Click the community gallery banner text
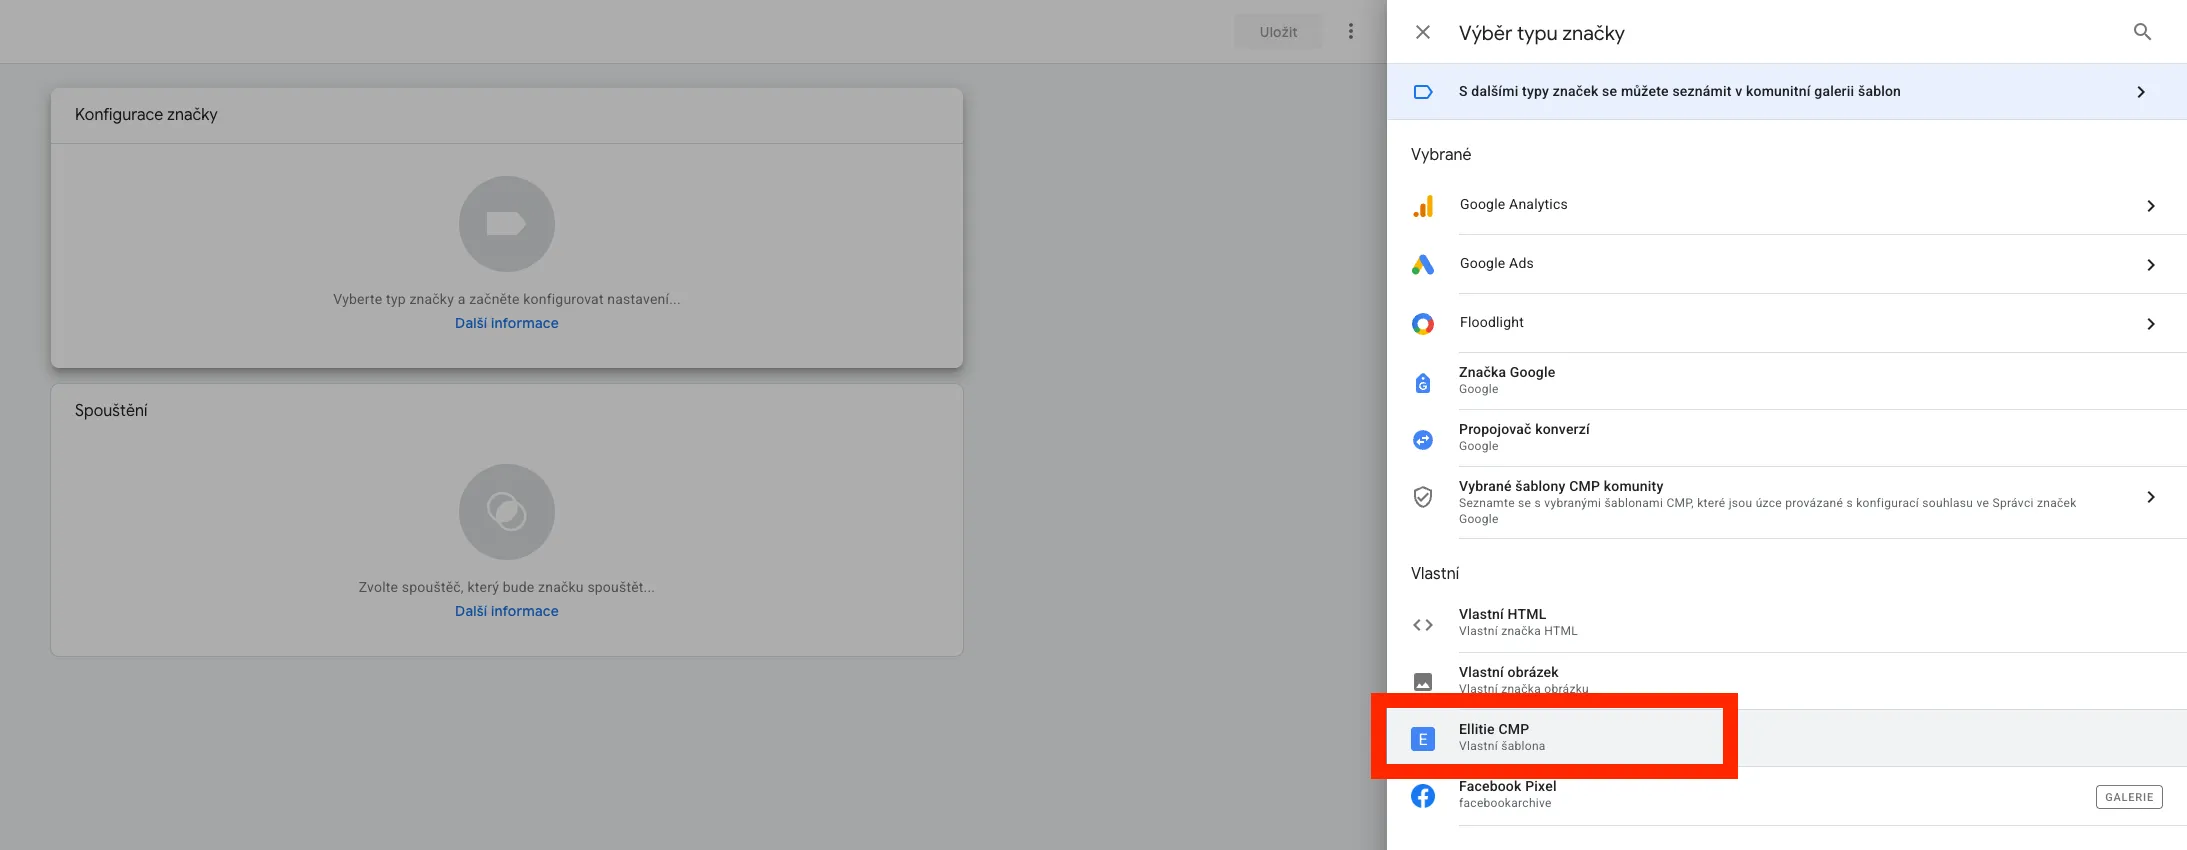Screen dimensions: 2187x850 [x=1680, y=91]
